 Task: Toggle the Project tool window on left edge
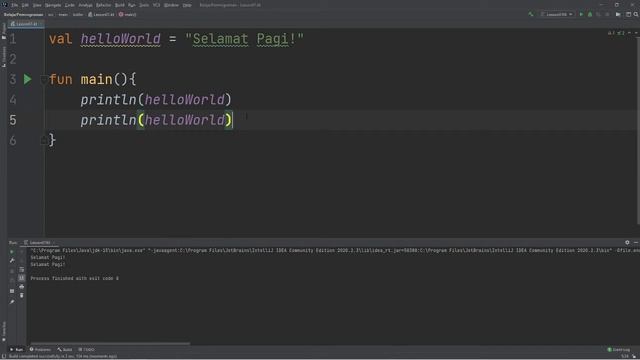point(4,31)
